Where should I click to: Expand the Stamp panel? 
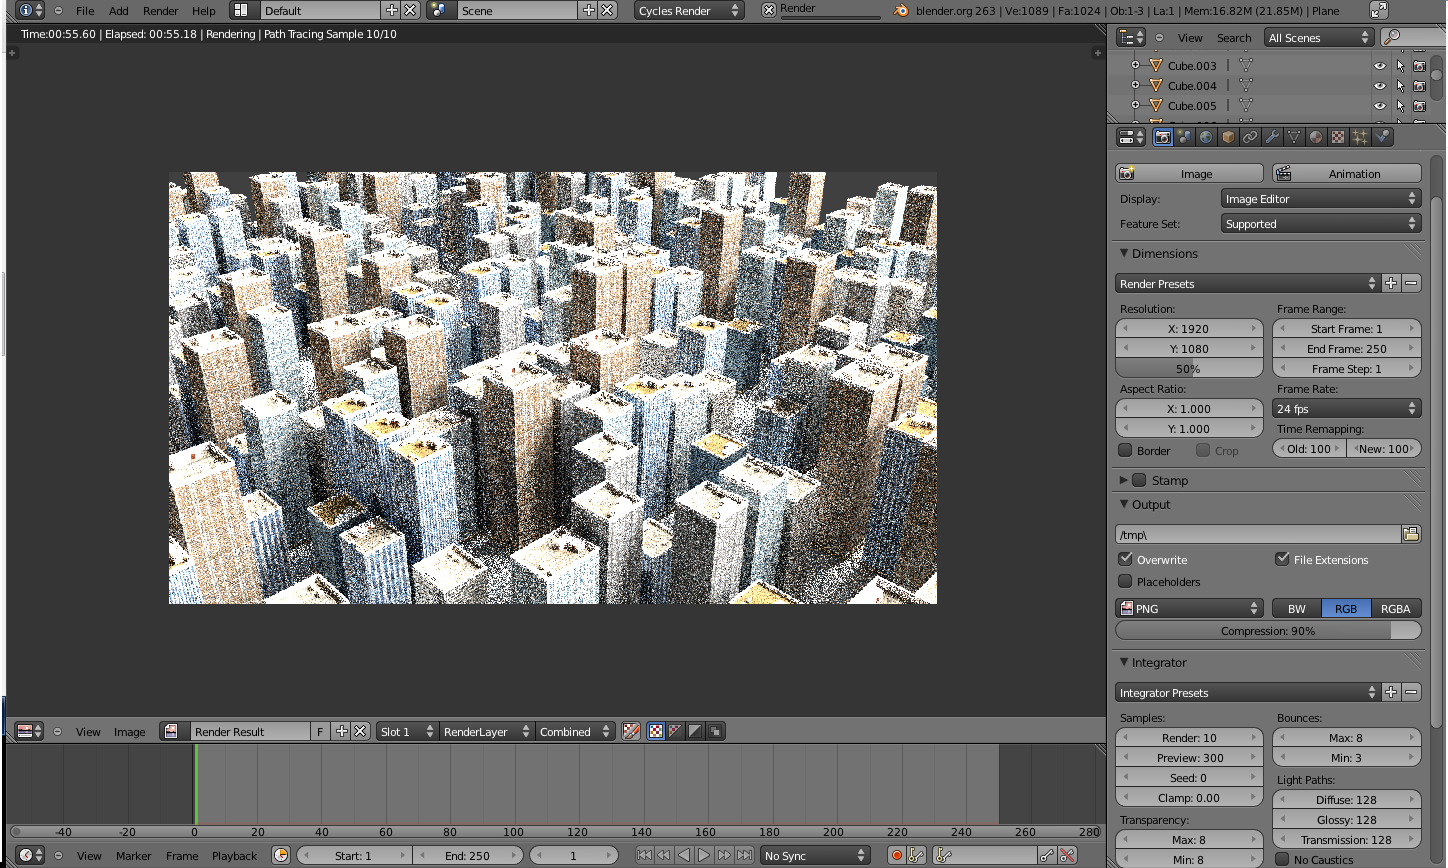1124,480
